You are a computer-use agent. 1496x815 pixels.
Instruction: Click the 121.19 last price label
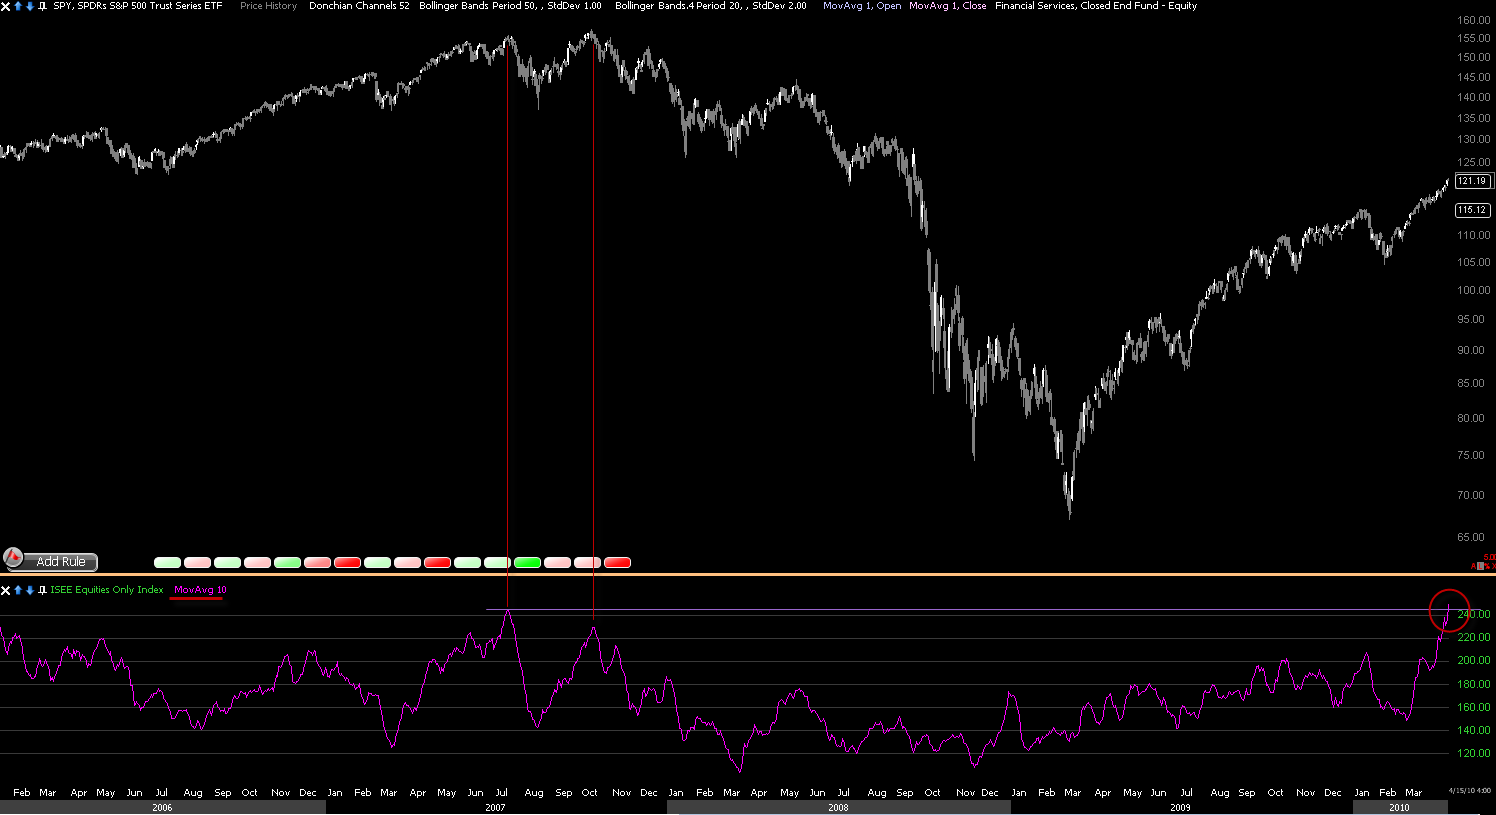1473,181
